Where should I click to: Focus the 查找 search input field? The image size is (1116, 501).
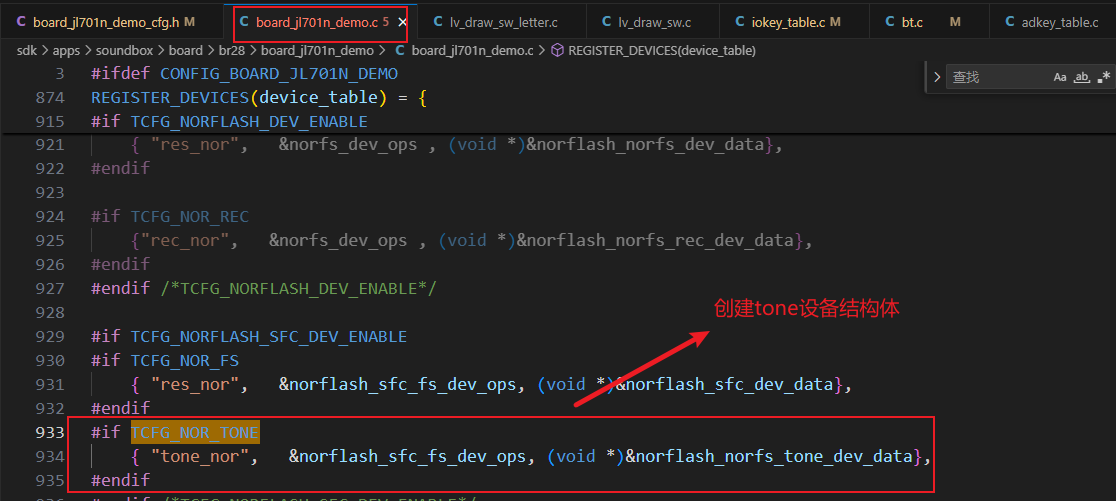[x=999, y=77]
